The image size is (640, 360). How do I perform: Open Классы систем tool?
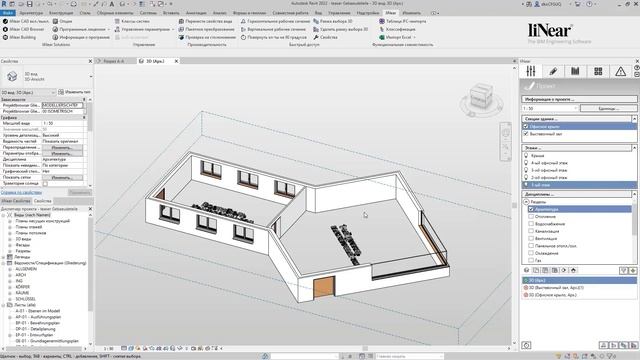[132, 21]
